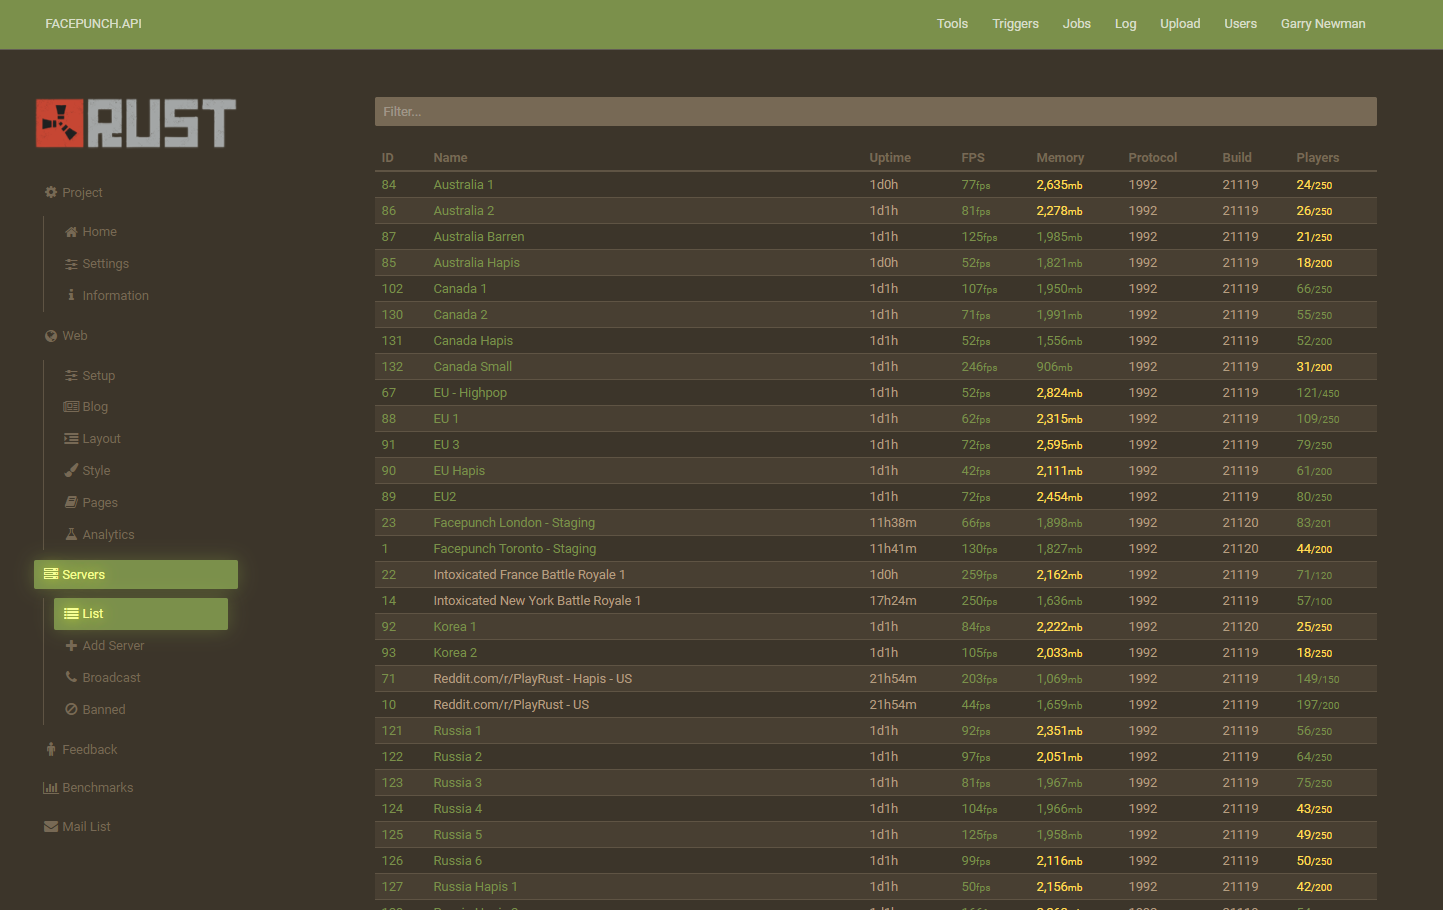The image size is (1443, 910).
Task: Click the List icon under Servers
Action: coord(71,614)
